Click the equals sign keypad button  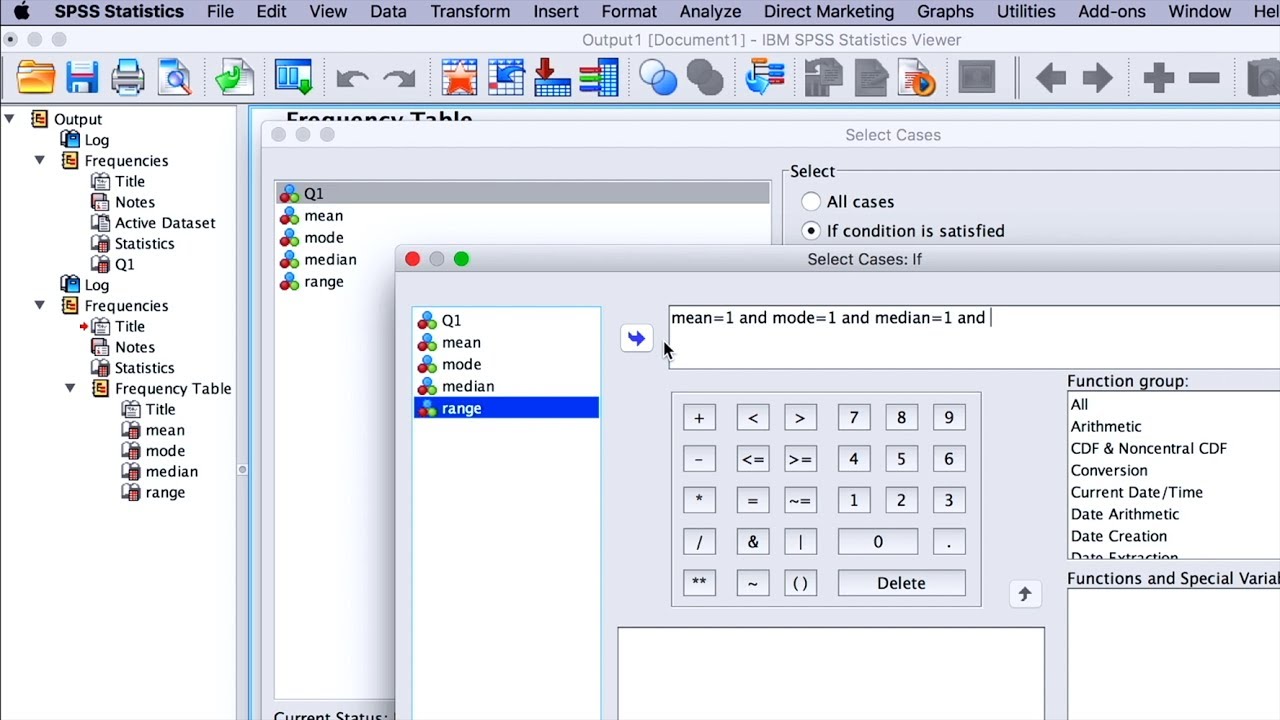click(753, 501)
